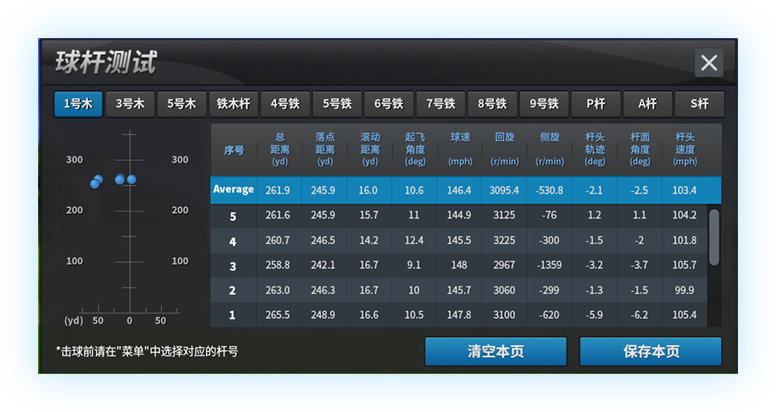The width and height of the screenshot is (776, 412).
Task: Click club path -5.9 in row 1
Action: click(594, 315)
